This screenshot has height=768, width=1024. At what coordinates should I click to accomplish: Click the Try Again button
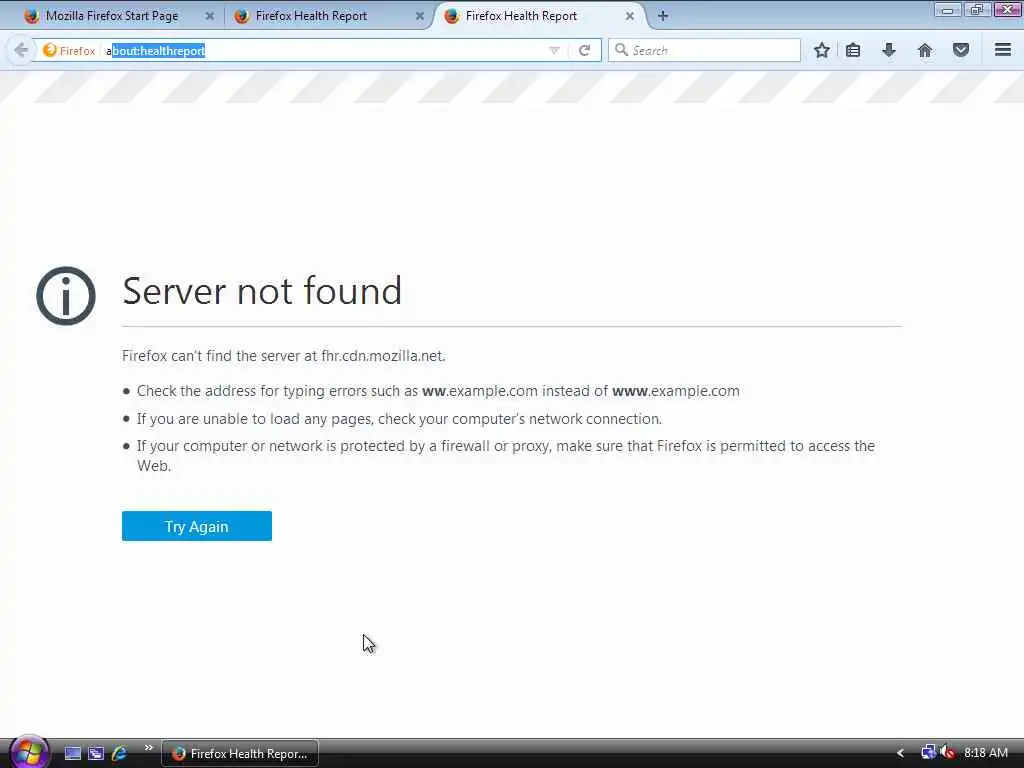click(x=197, y=526)
